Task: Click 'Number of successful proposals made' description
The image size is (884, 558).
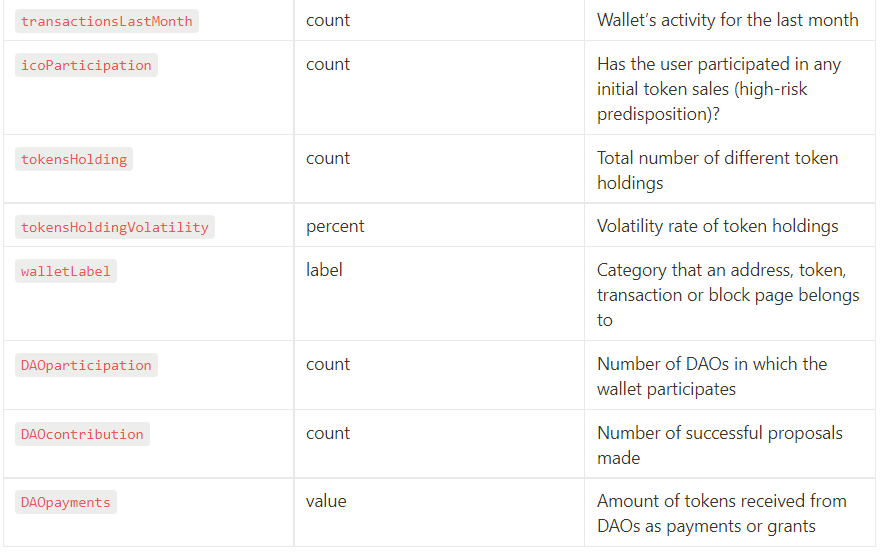Action: pos(719,445)
